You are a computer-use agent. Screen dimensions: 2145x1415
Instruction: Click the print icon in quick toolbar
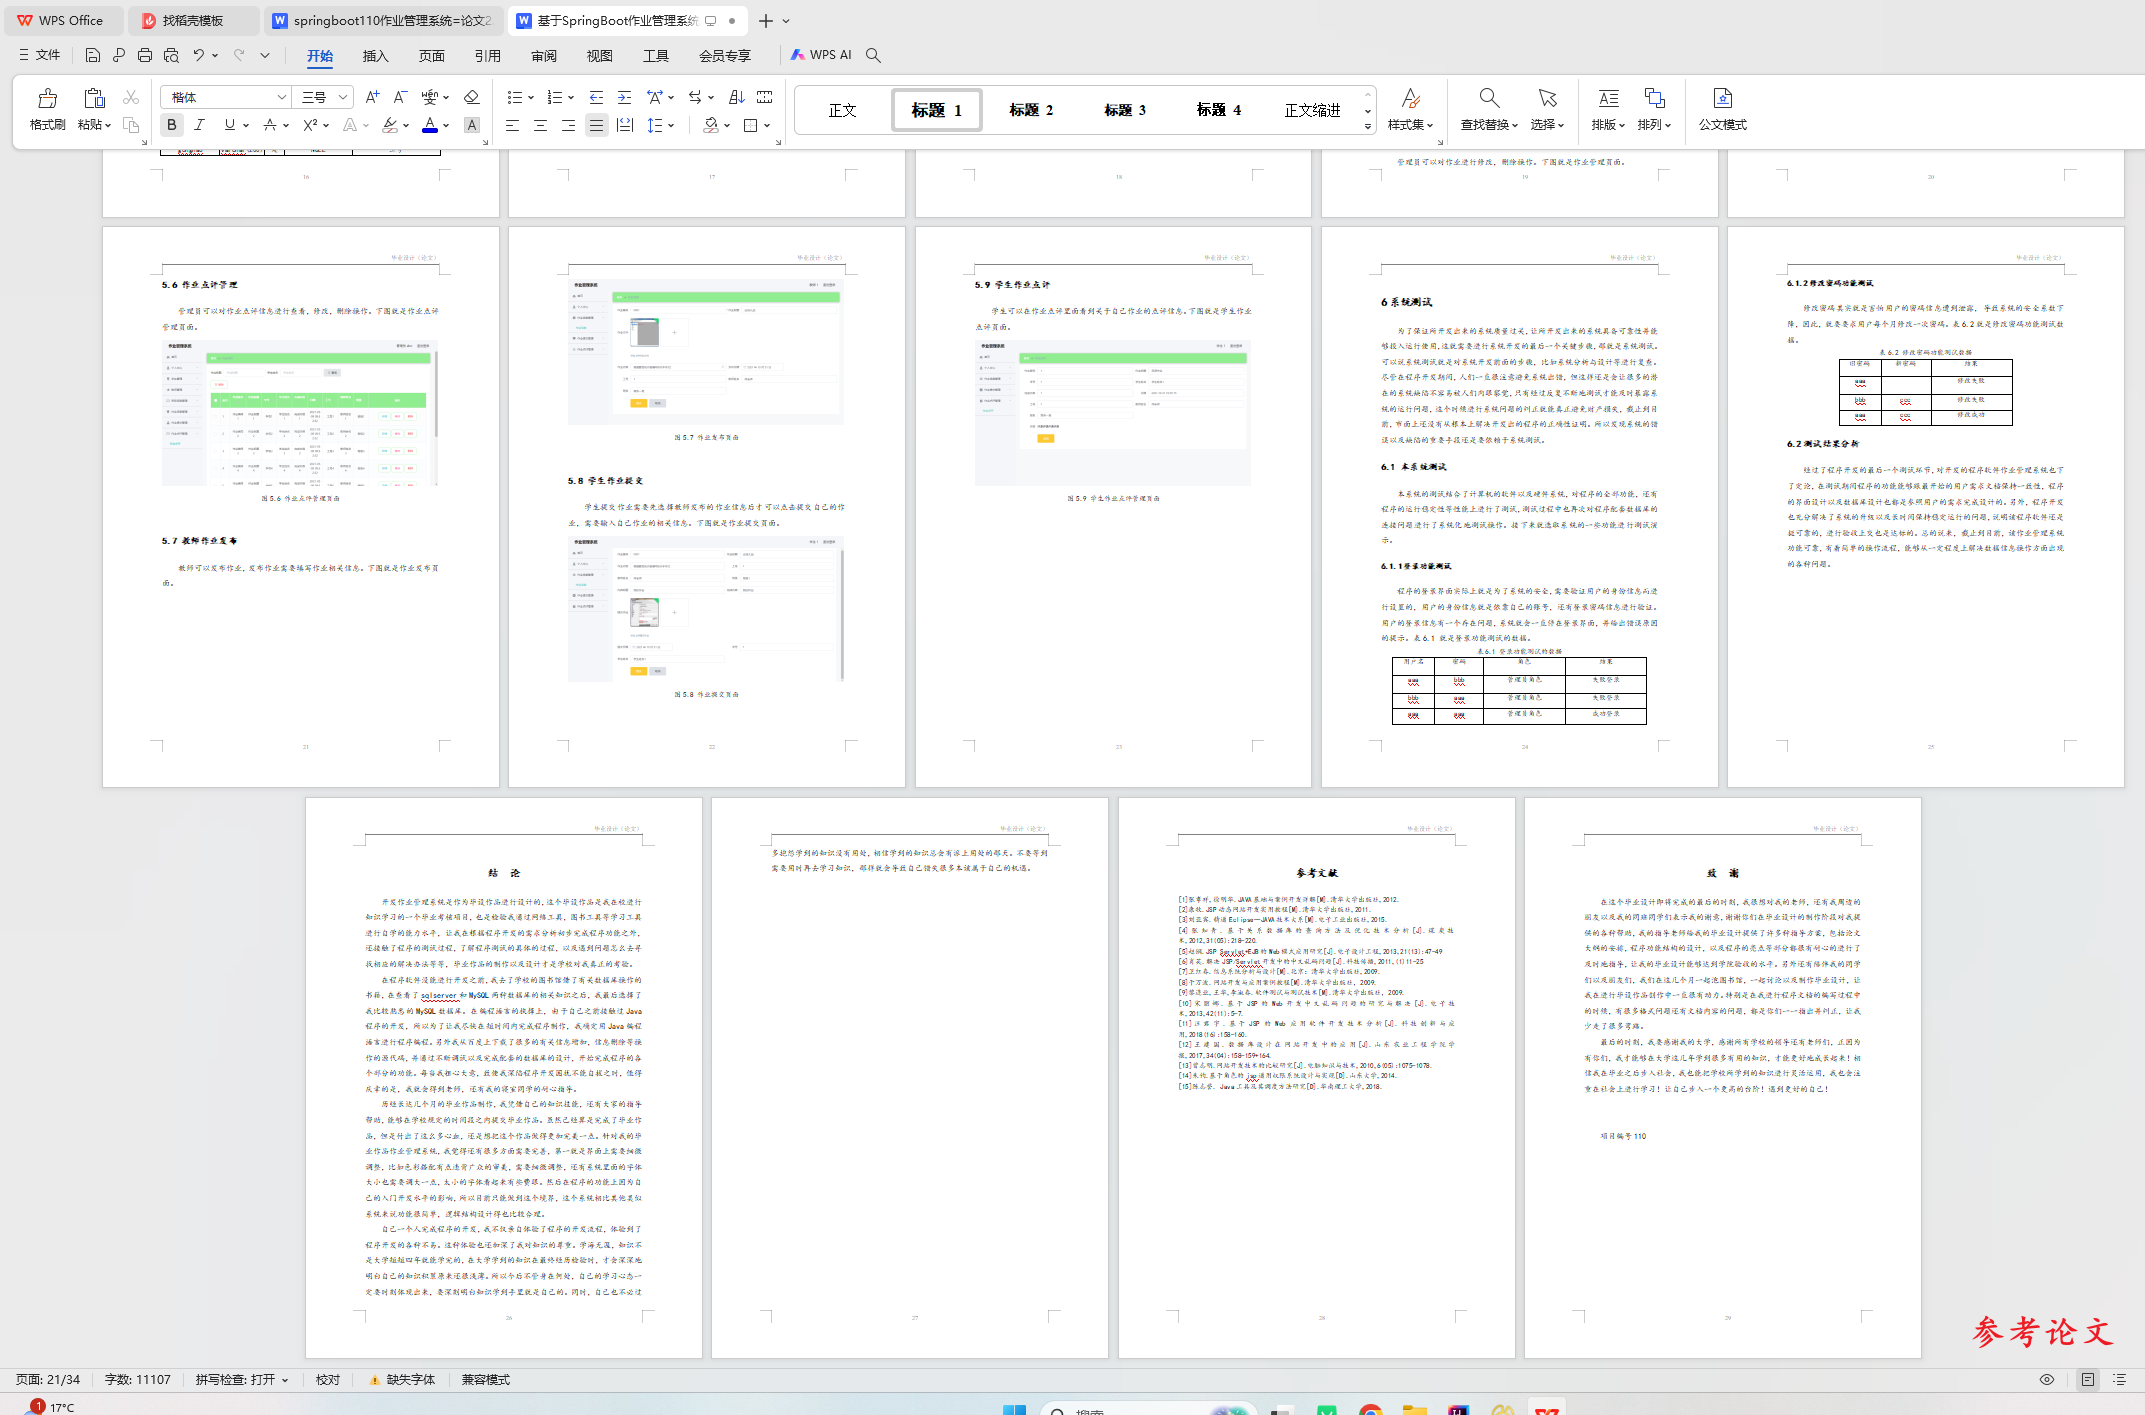[145, 55]
